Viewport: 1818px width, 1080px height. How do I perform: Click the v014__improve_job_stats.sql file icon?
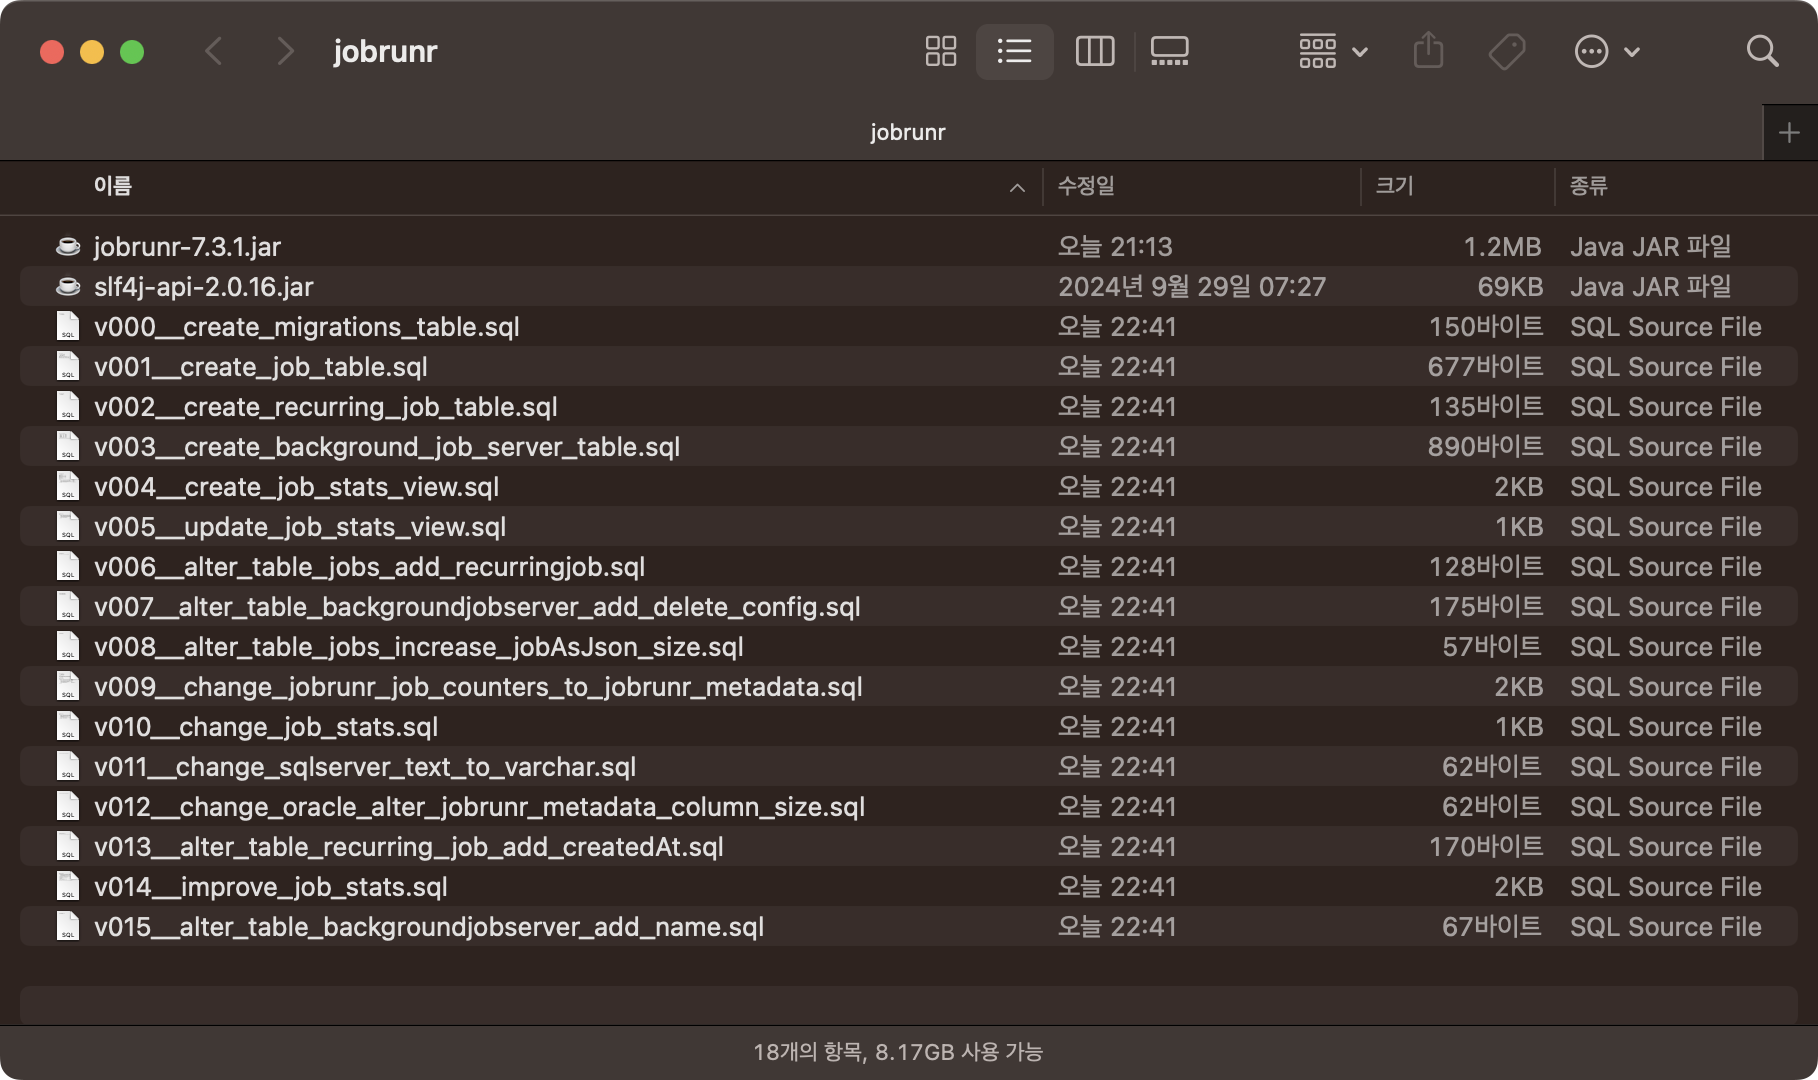click(68, 886)
